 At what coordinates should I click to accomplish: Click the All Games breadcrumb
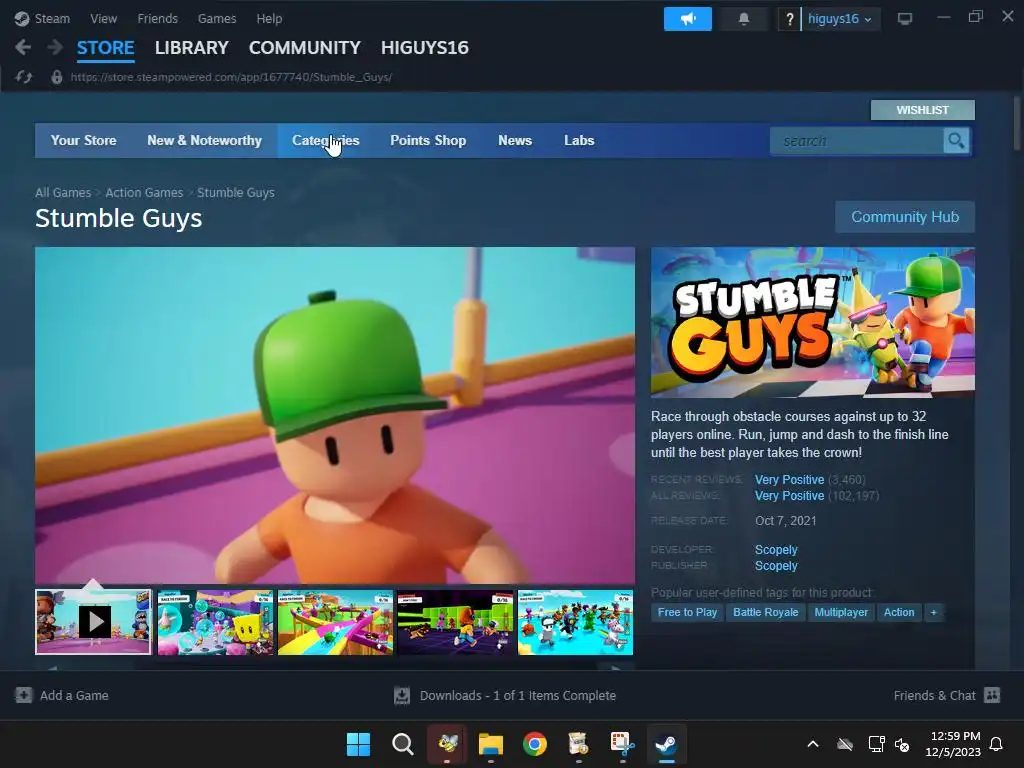click(x=63, y=193)
